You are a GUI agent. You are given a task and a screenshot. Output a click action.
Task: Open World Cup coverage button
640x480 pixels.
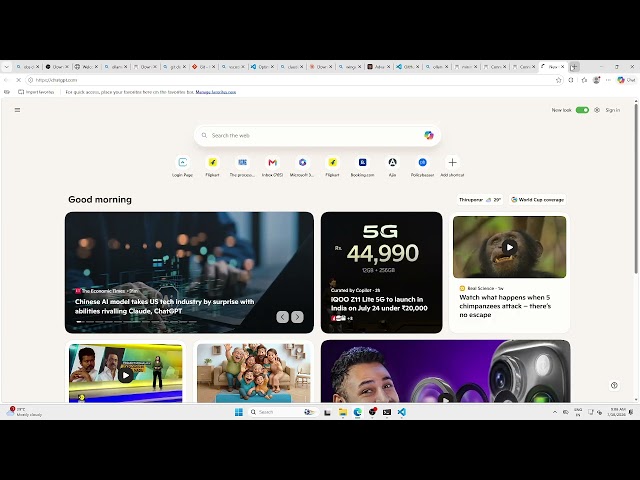538,200
